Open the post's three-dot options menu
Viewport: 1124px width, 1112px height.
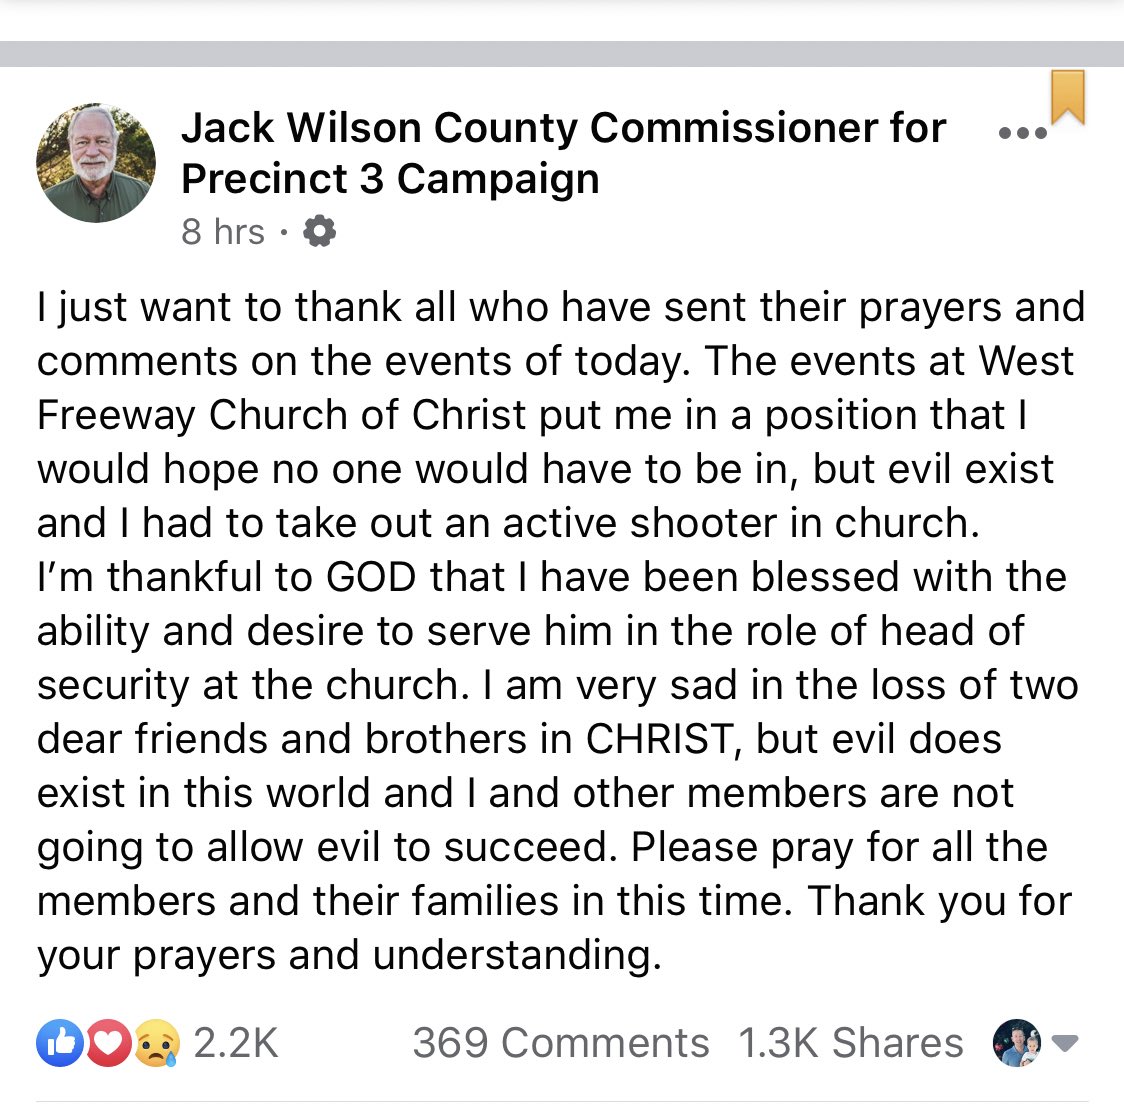(x=1023, y=133)
